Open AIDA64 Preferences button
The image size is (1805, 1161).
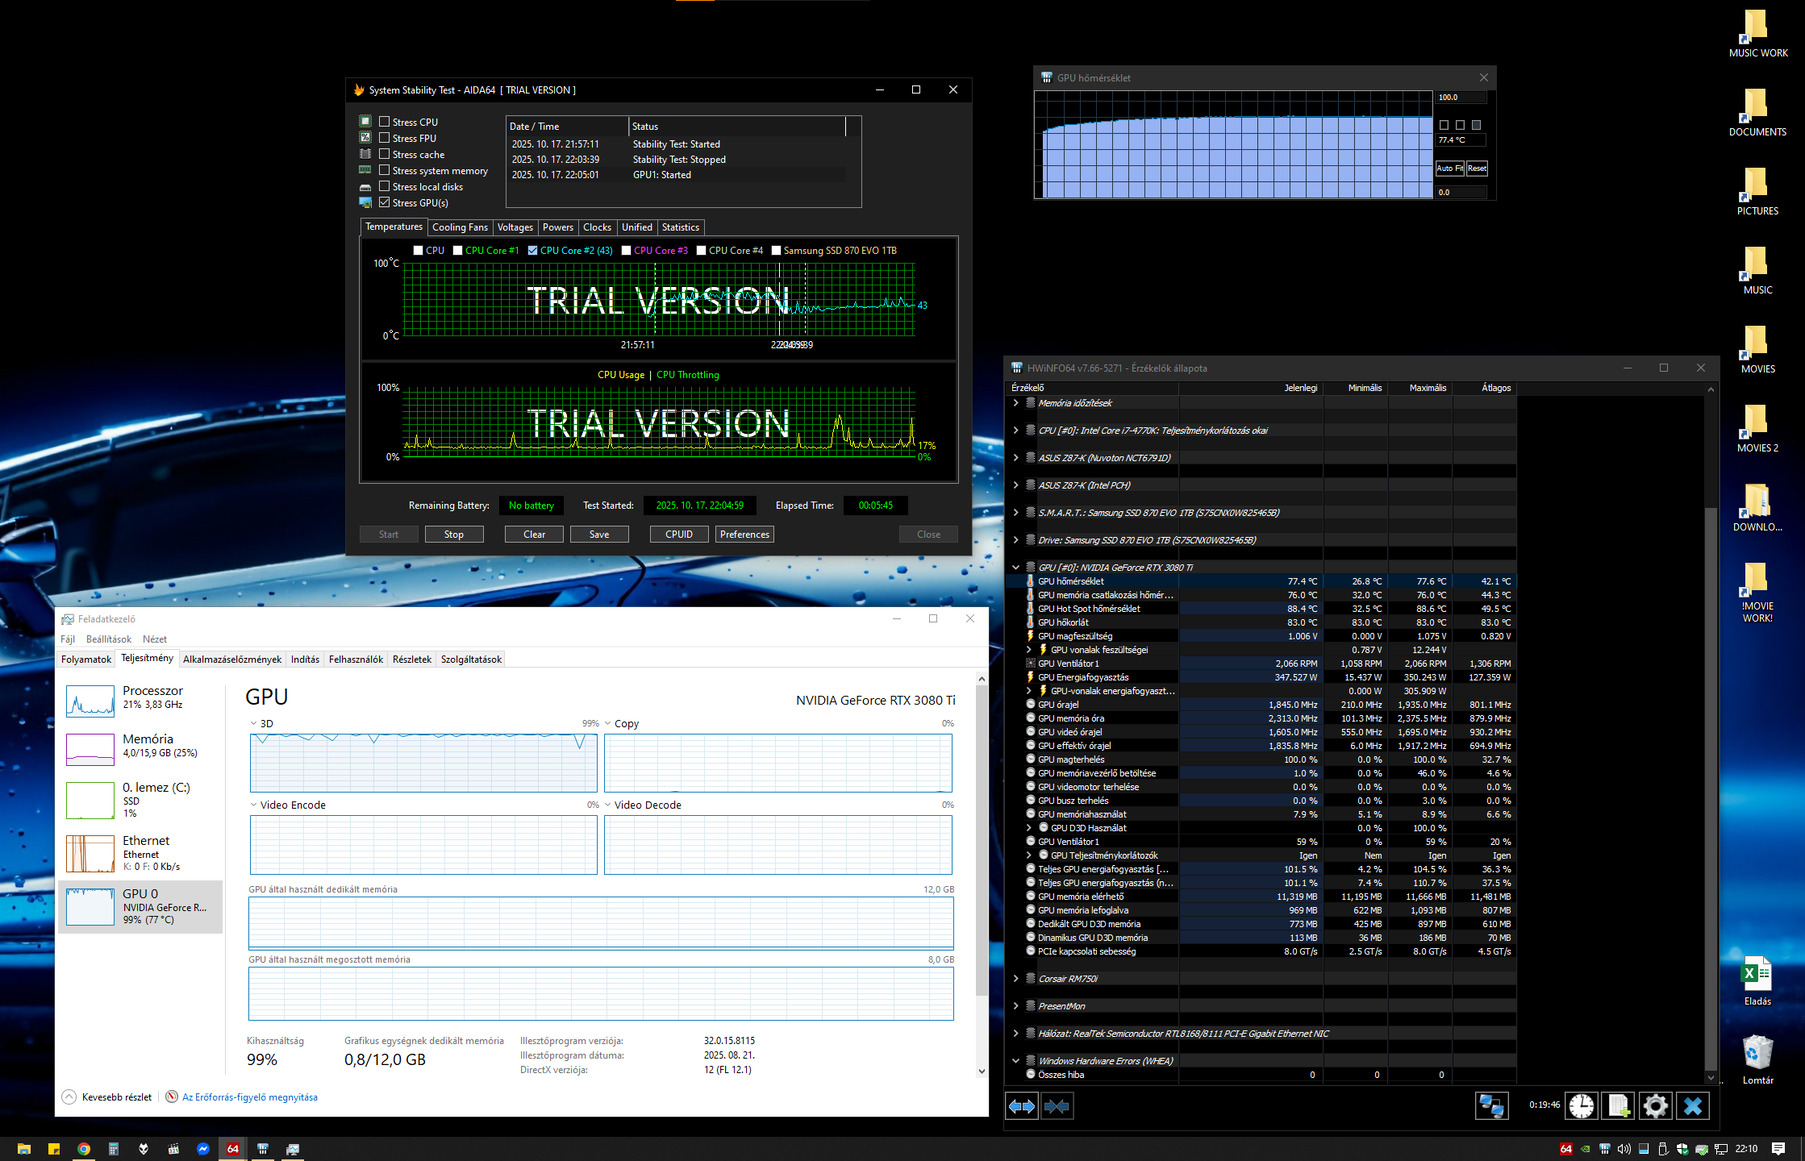click(745, 534)
